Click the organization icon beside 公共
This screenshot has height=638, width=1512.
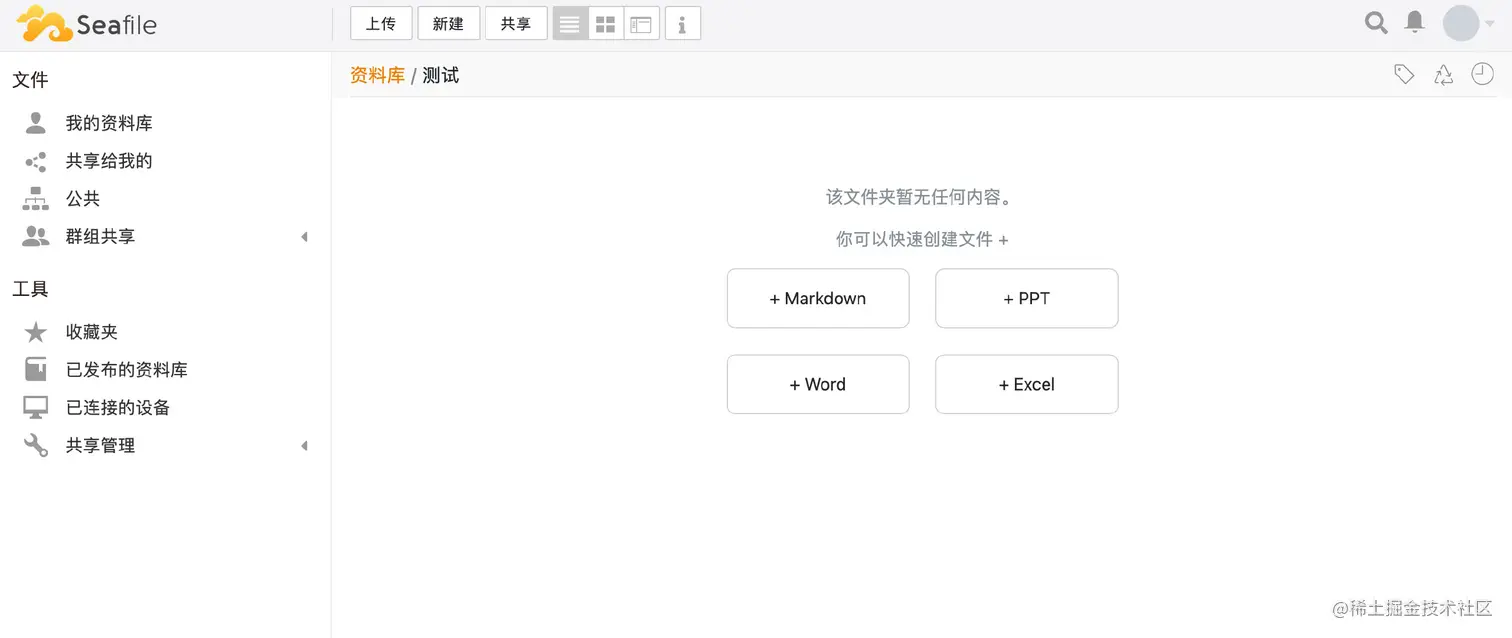(36, 199)
